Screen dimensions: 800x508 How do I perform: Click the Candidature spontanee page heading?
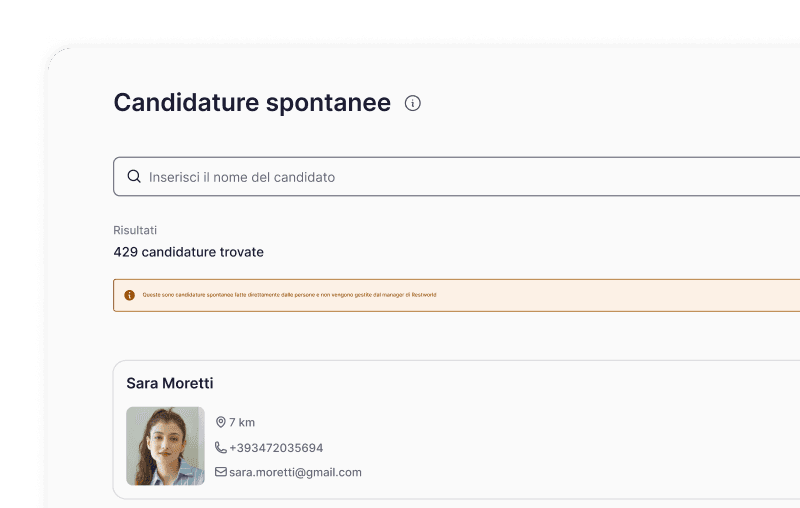coord(252,103)
